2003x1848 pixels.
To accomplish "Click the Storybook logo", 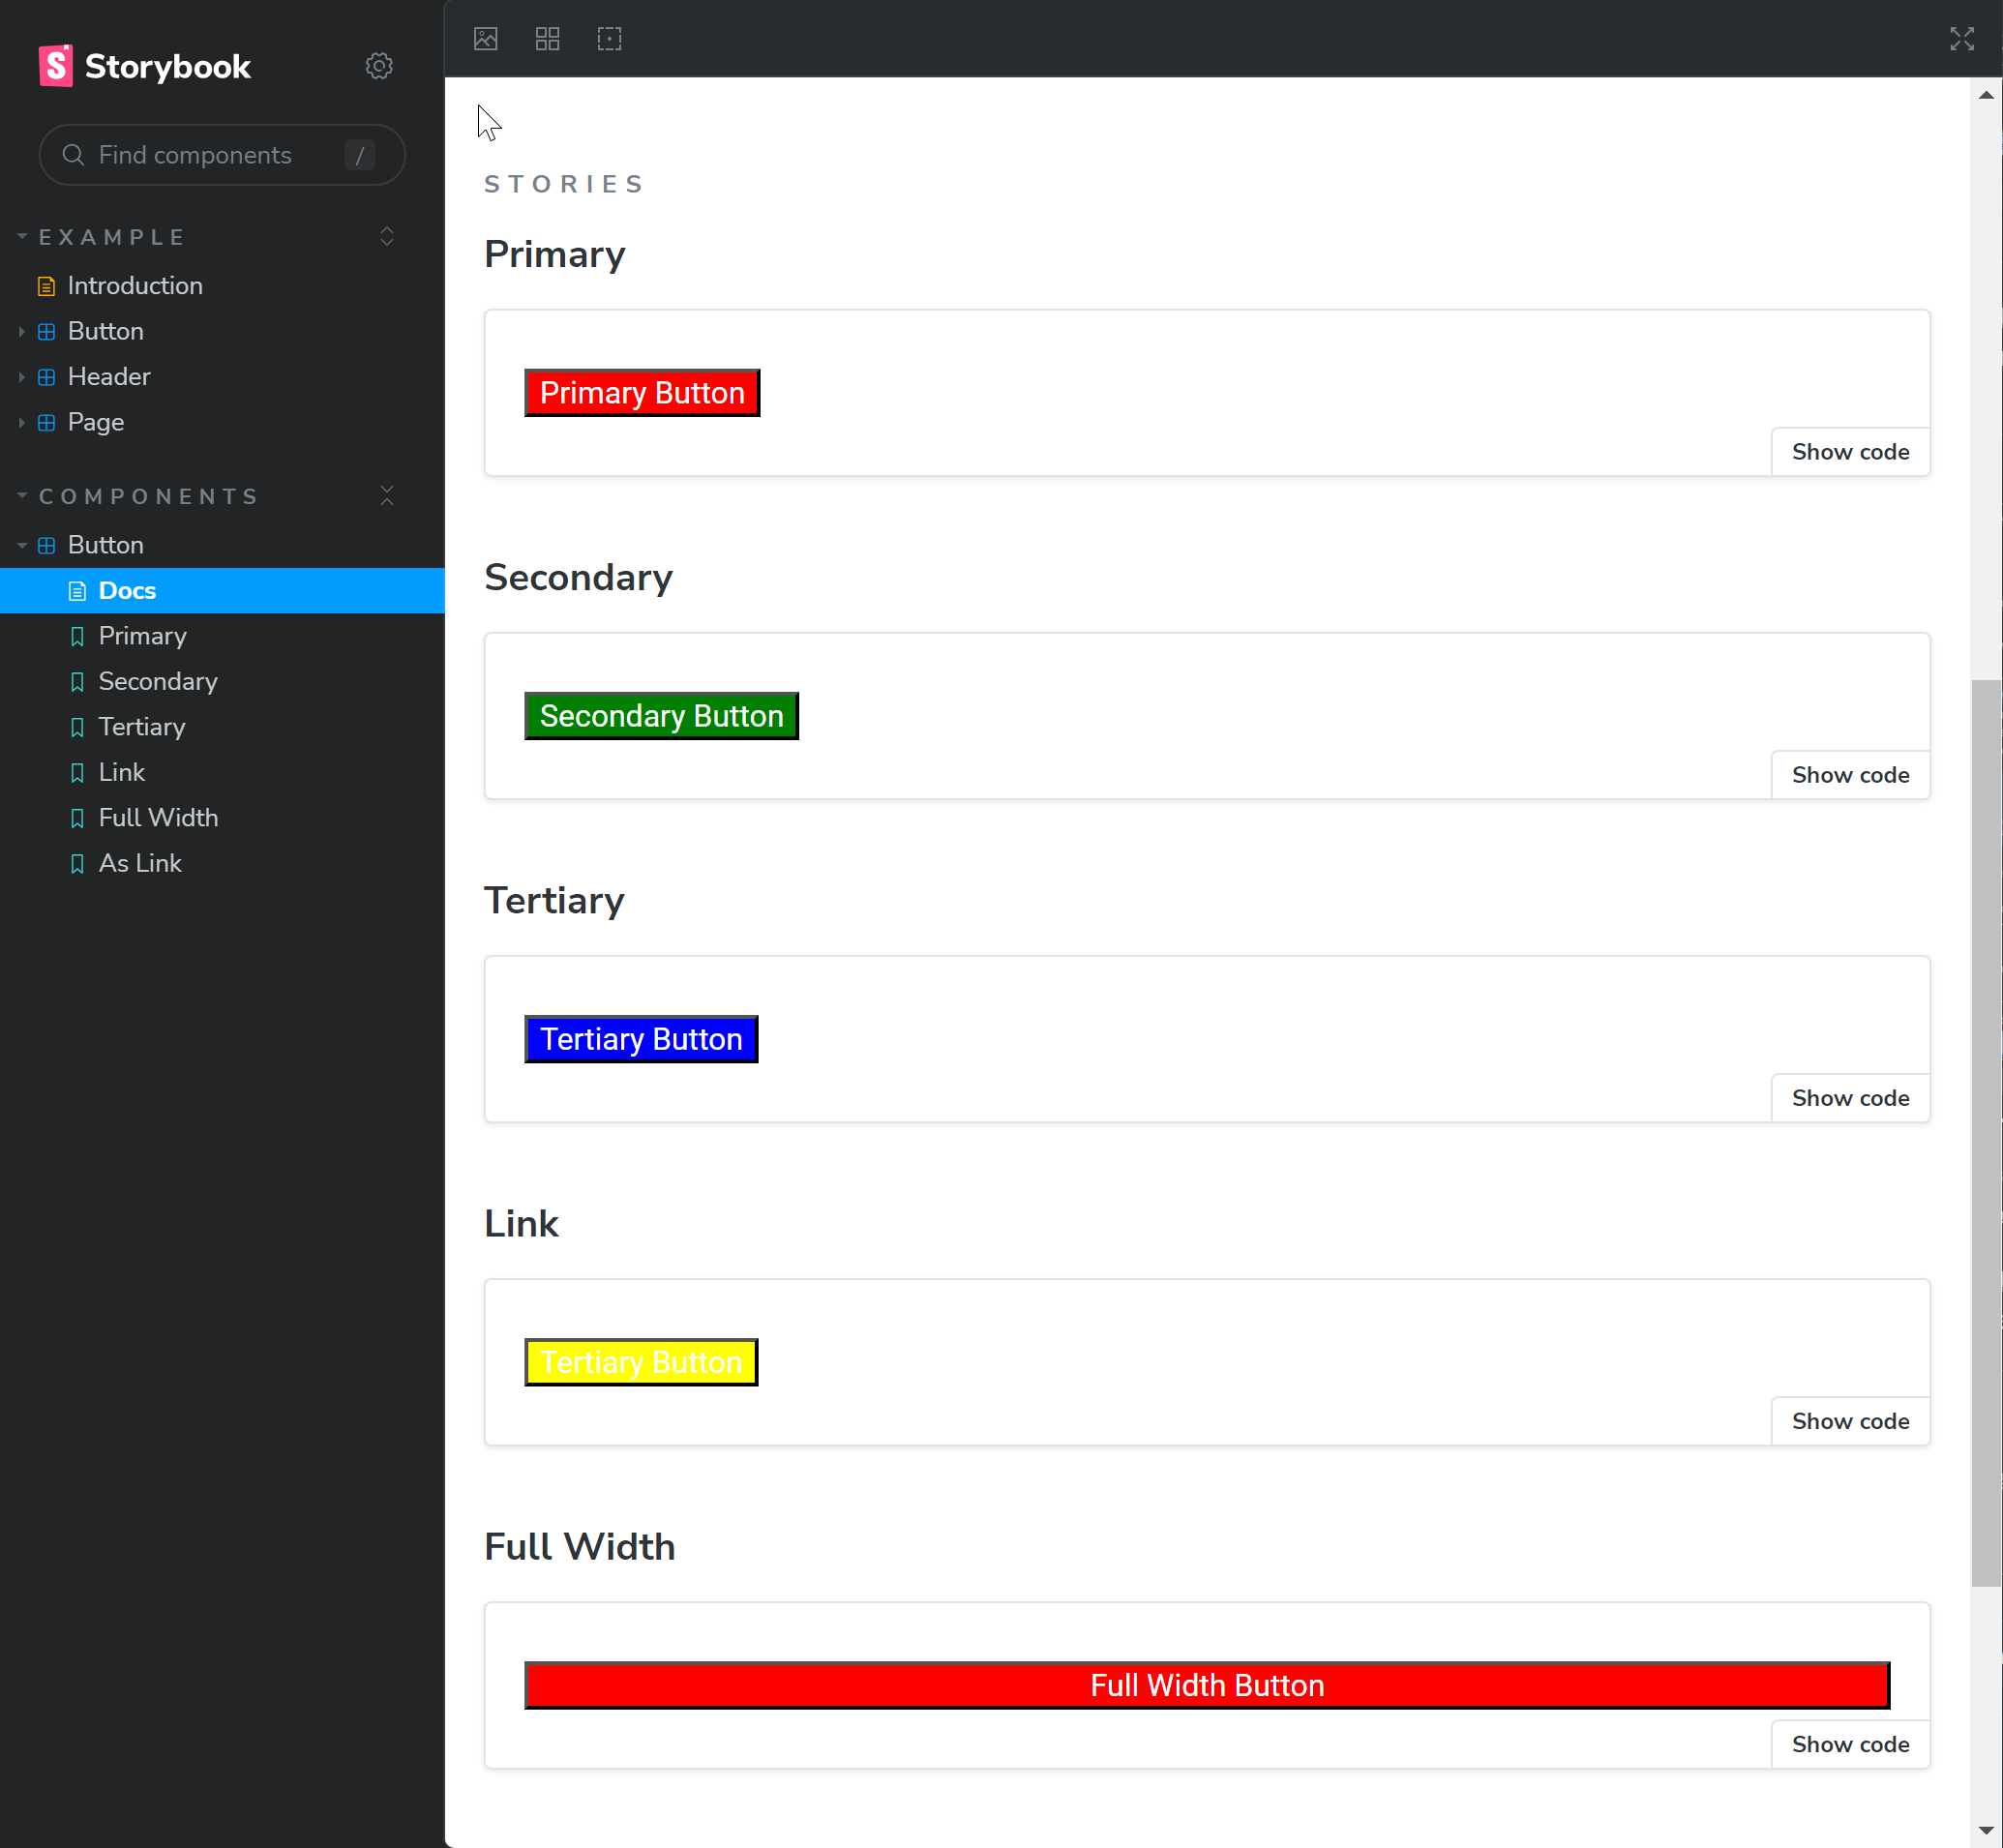I will click(145, 66).
